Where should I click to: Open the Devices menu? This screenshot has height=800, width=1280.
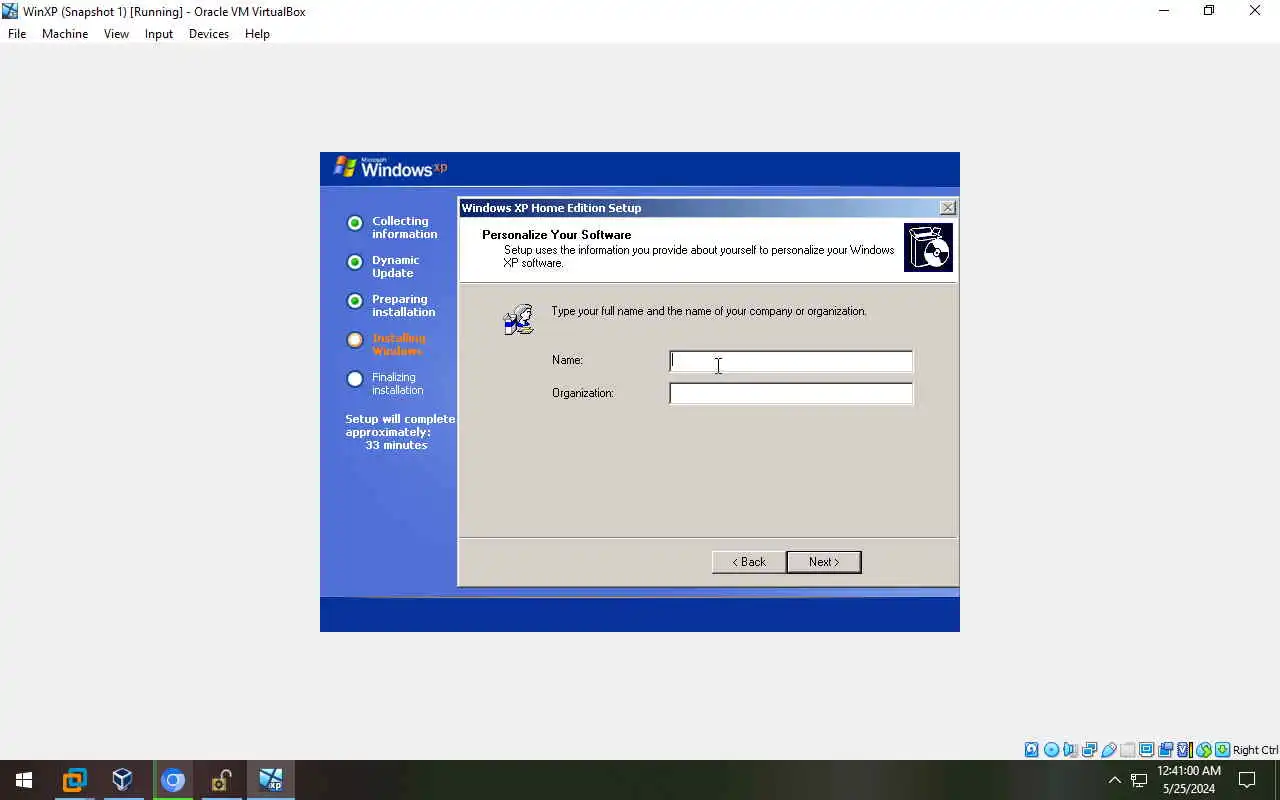click(x=208, y=34)
